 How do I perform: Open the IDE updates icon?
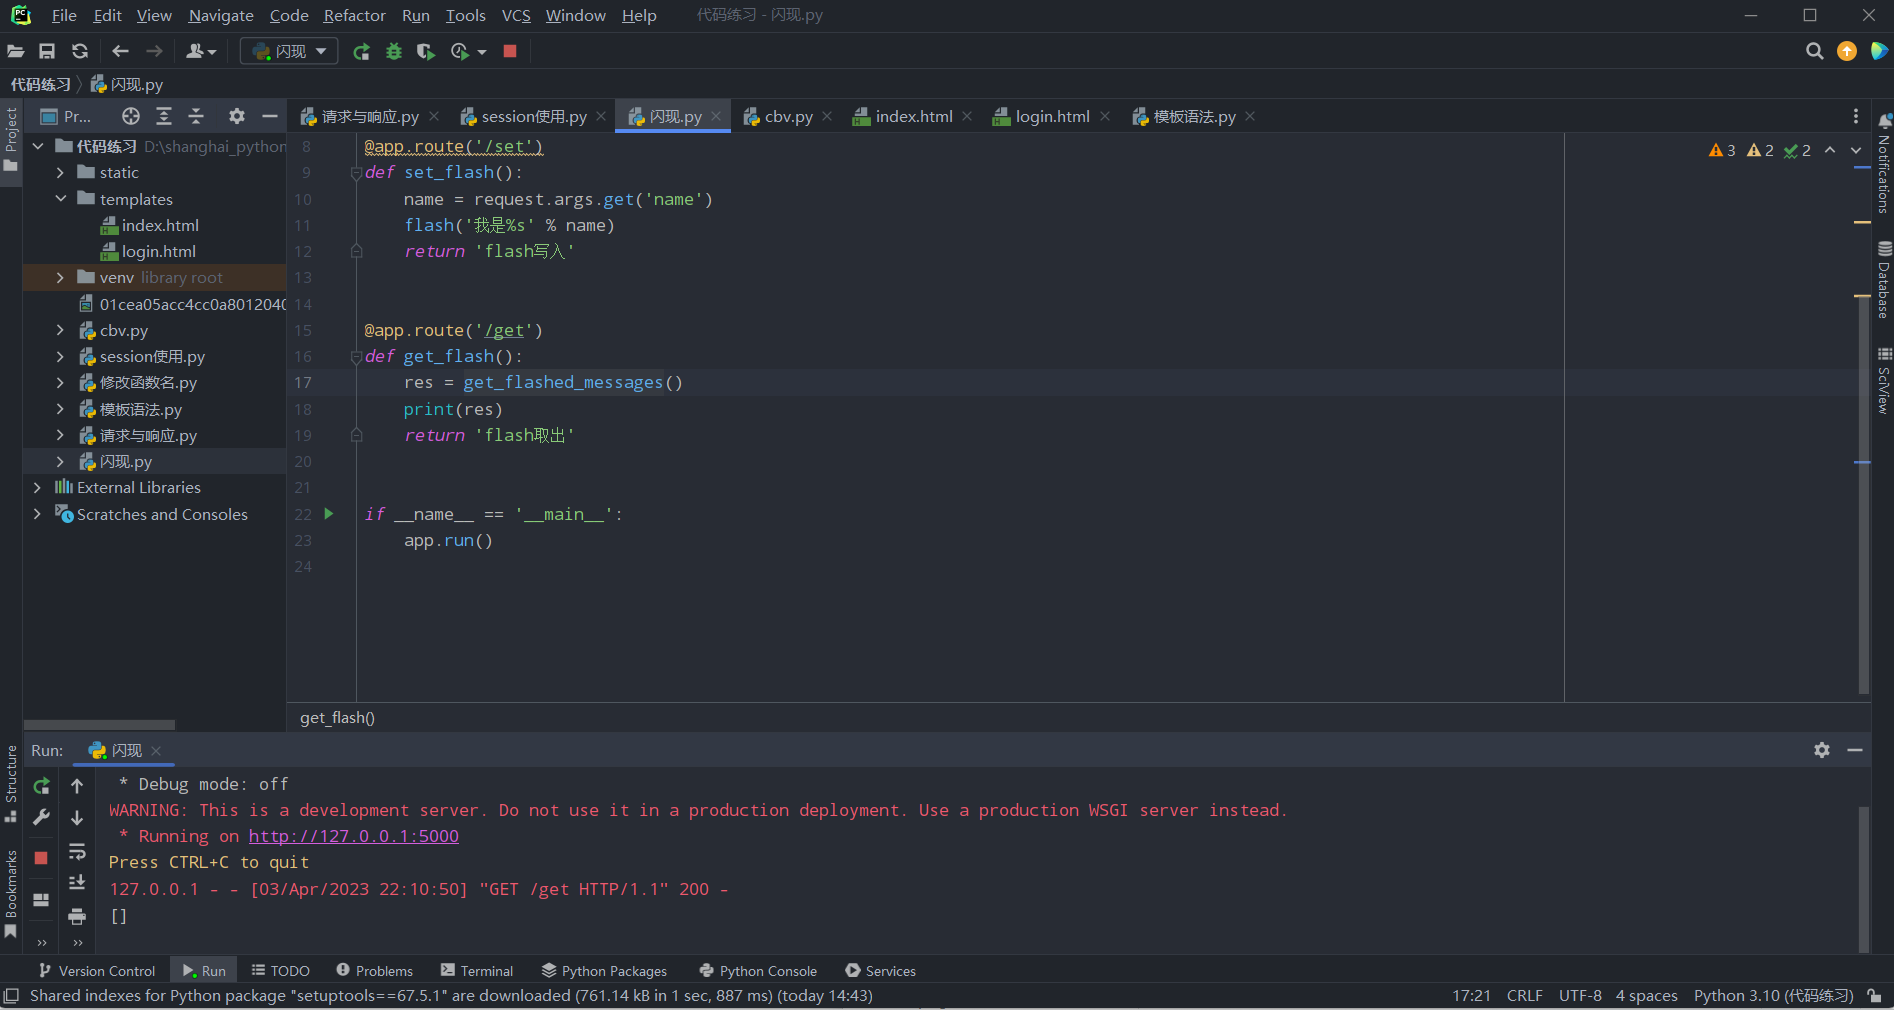pyautogui.click(x=1847, y=51)
